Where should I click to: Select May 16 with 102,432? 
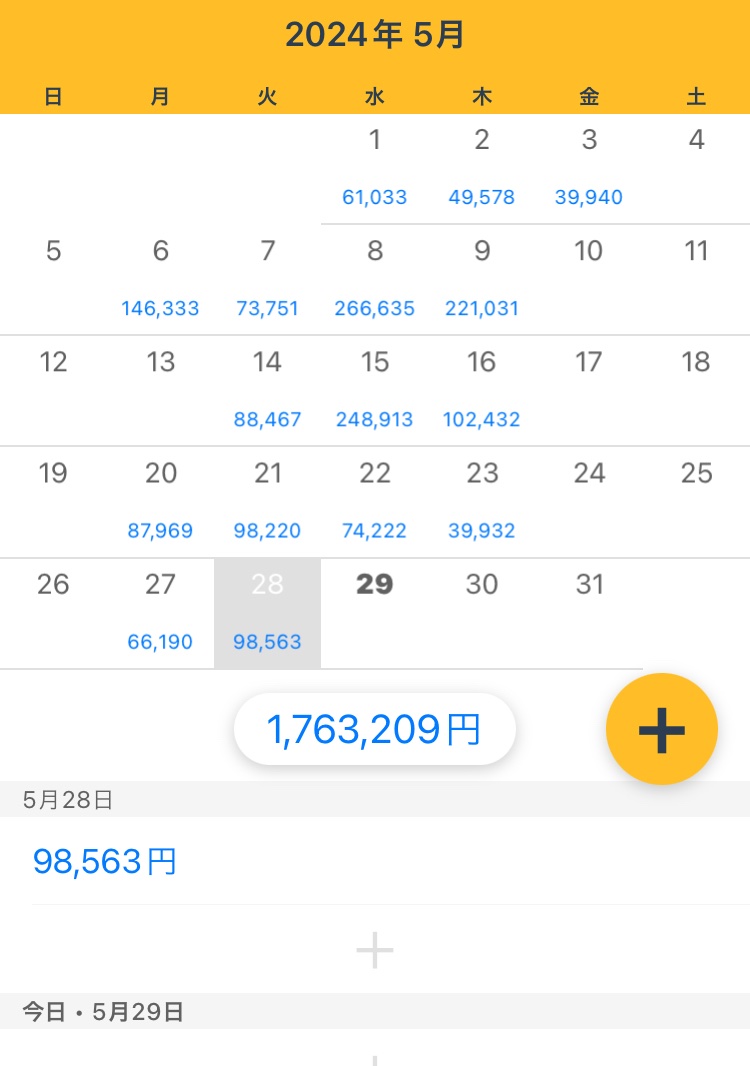tap(482, 391)
